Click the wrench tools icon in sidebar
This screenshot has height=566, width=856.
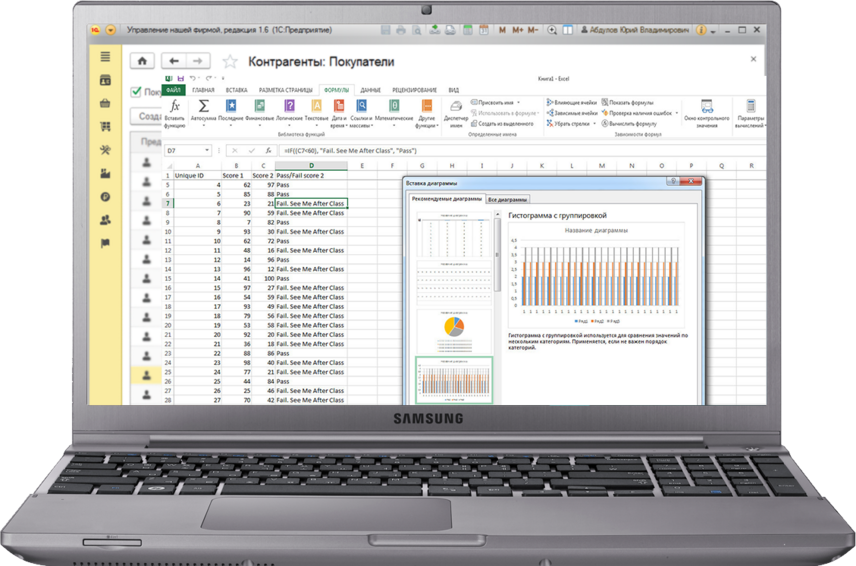click(105, 150)
